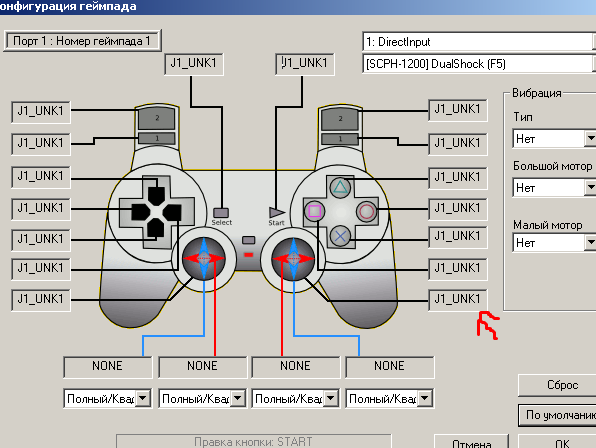The height and width of the screenshot is (448, 596).
Task: Expand the Большой мотор dropdown
Action: coord(590,188)
